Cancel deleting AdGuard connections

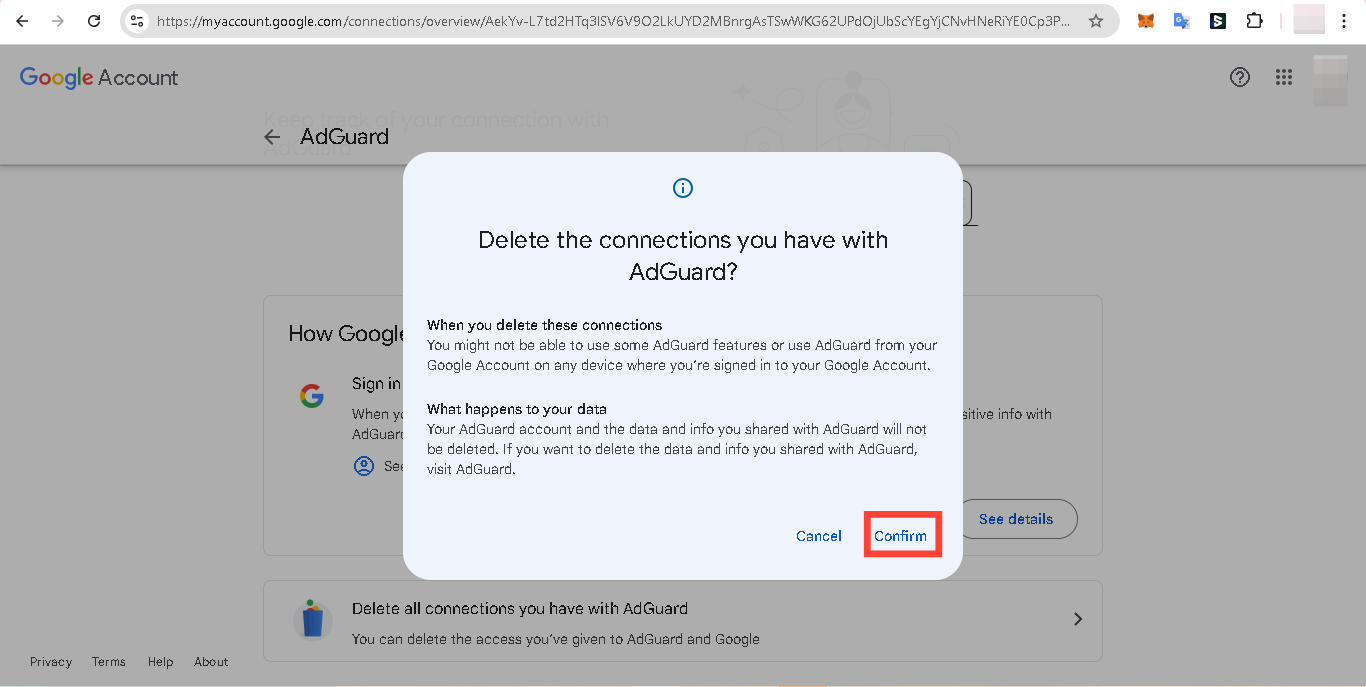coord(819,536)
